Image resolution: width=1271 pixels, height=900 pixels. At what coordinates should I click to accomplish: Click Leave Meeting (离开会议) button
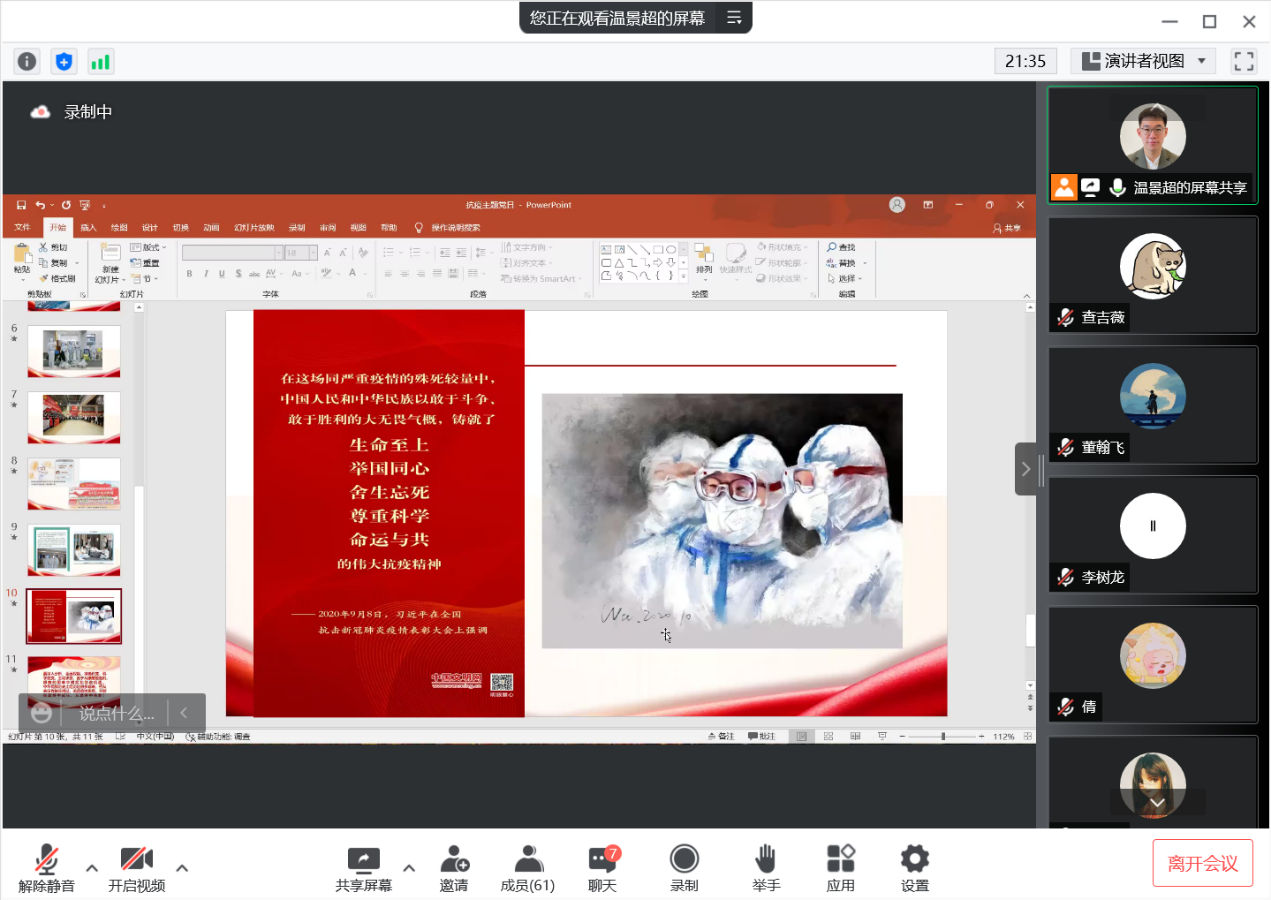click(1202, 864)
